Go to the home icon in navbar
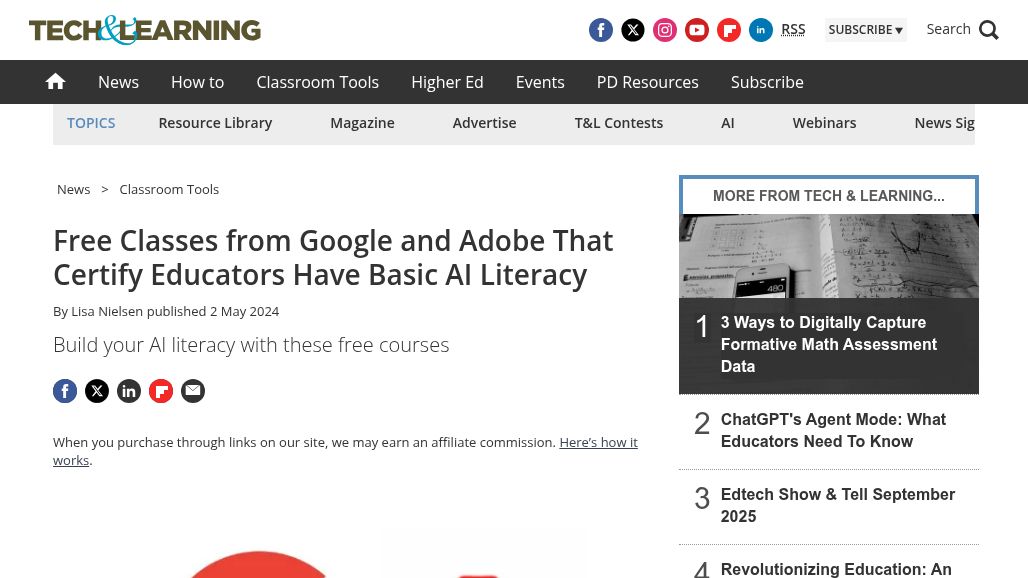 (x=56, y=81)
